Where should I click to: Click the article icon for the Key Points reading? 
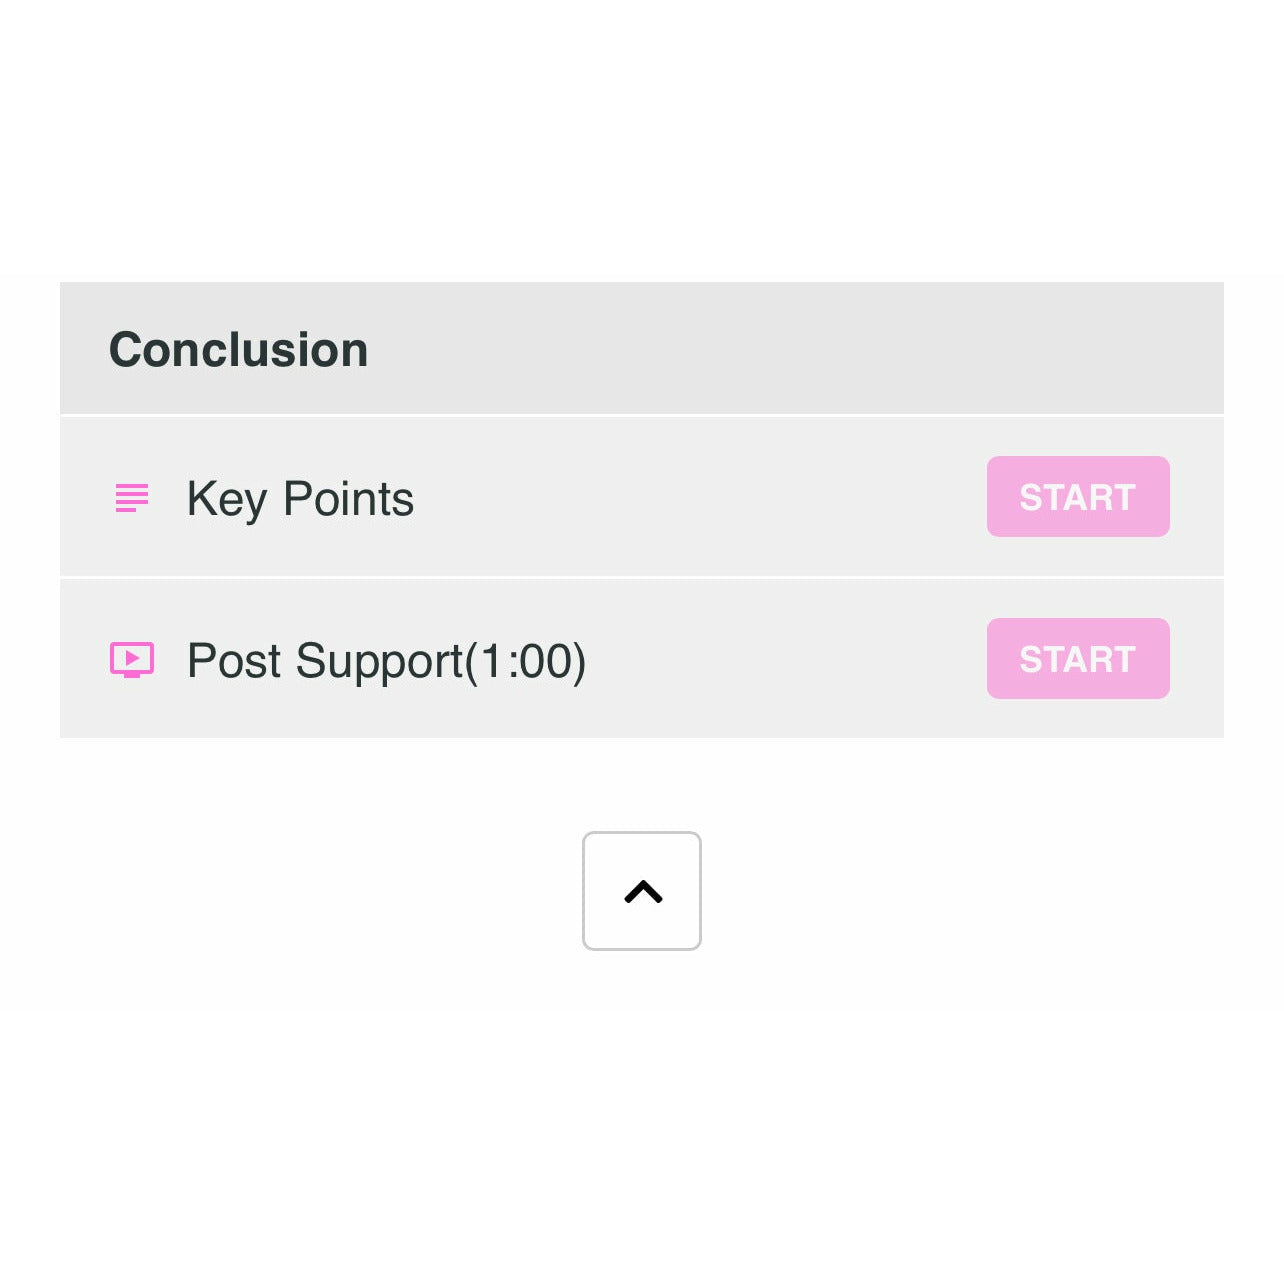(x=132, y=498)
